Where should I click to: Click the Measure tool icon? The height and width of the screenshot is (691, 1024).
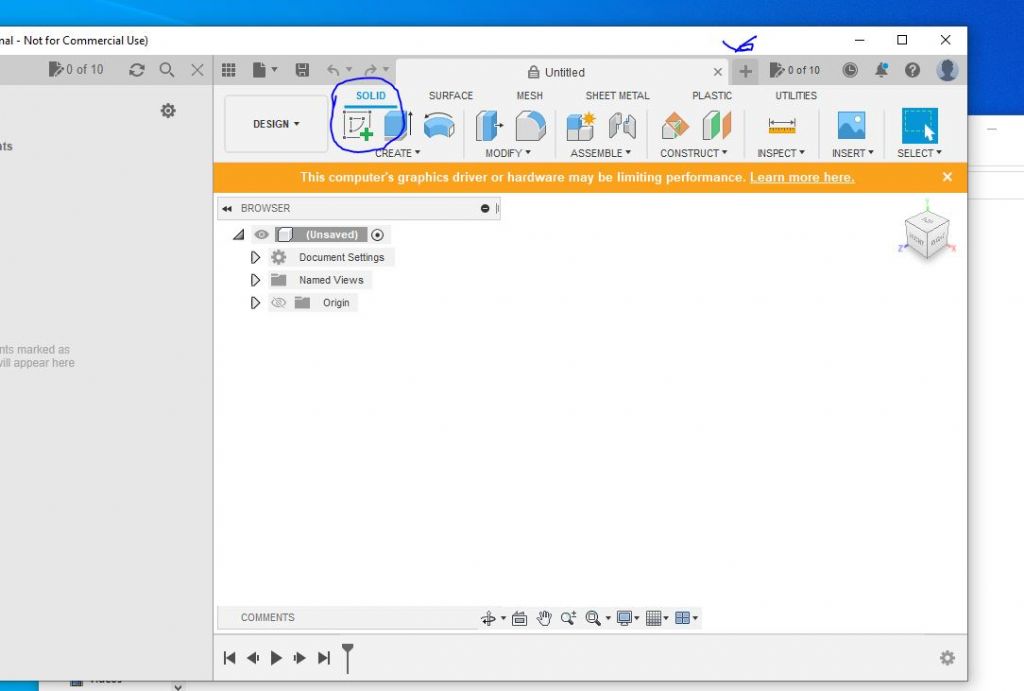click(x=782, y=125)
